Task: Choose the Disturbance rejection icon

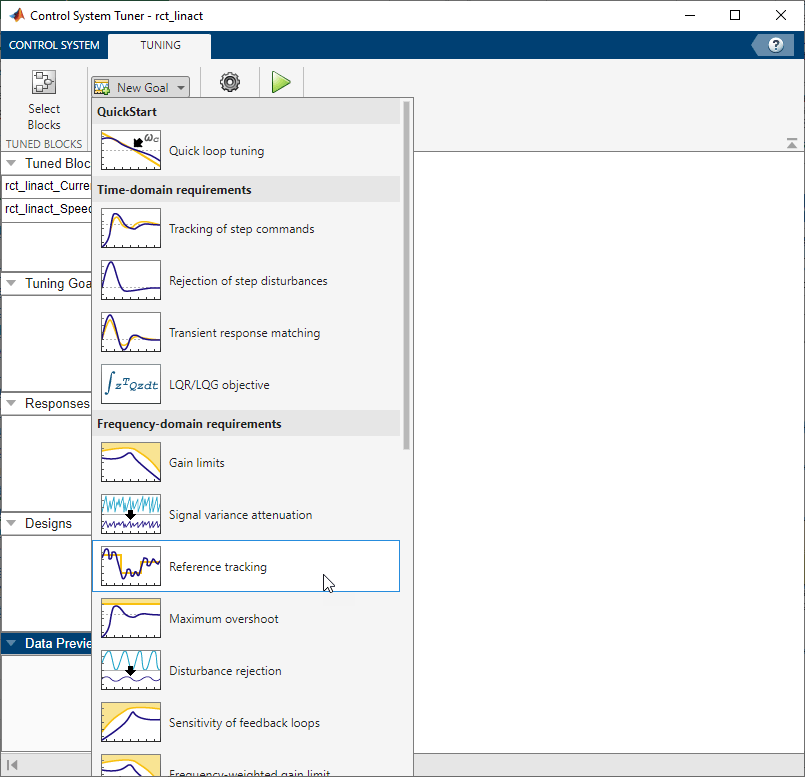Action: coord(130,671)
